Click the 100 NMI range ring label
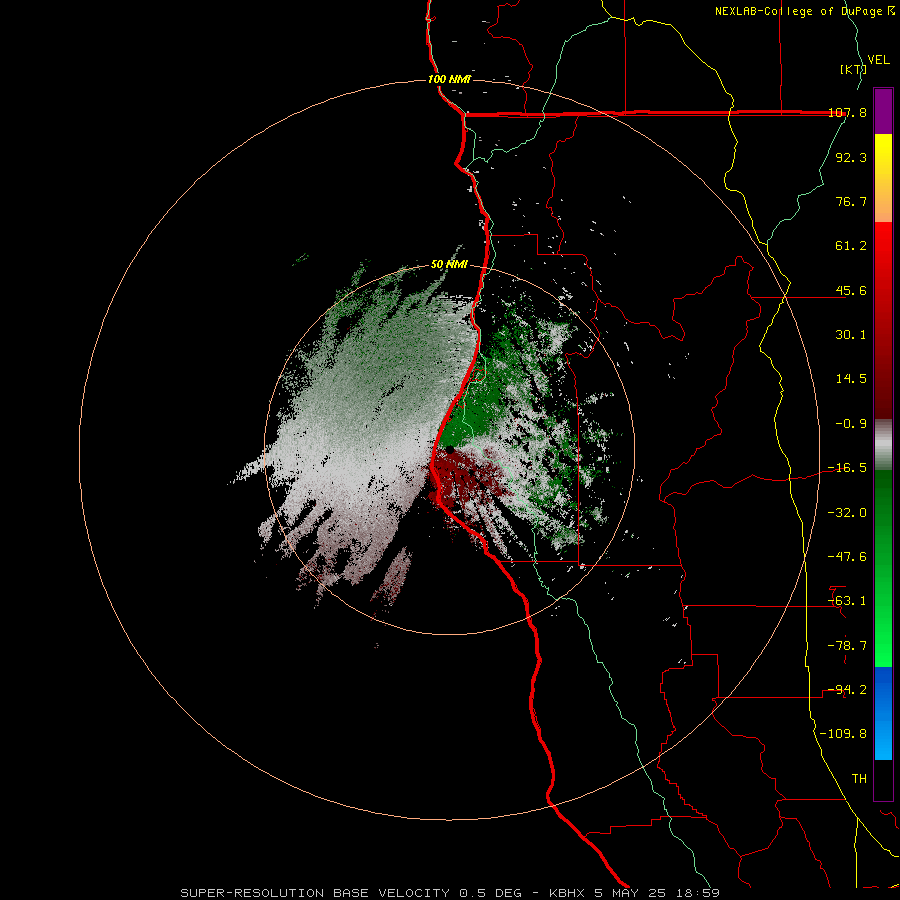The image size is (900, 900). 449,79
